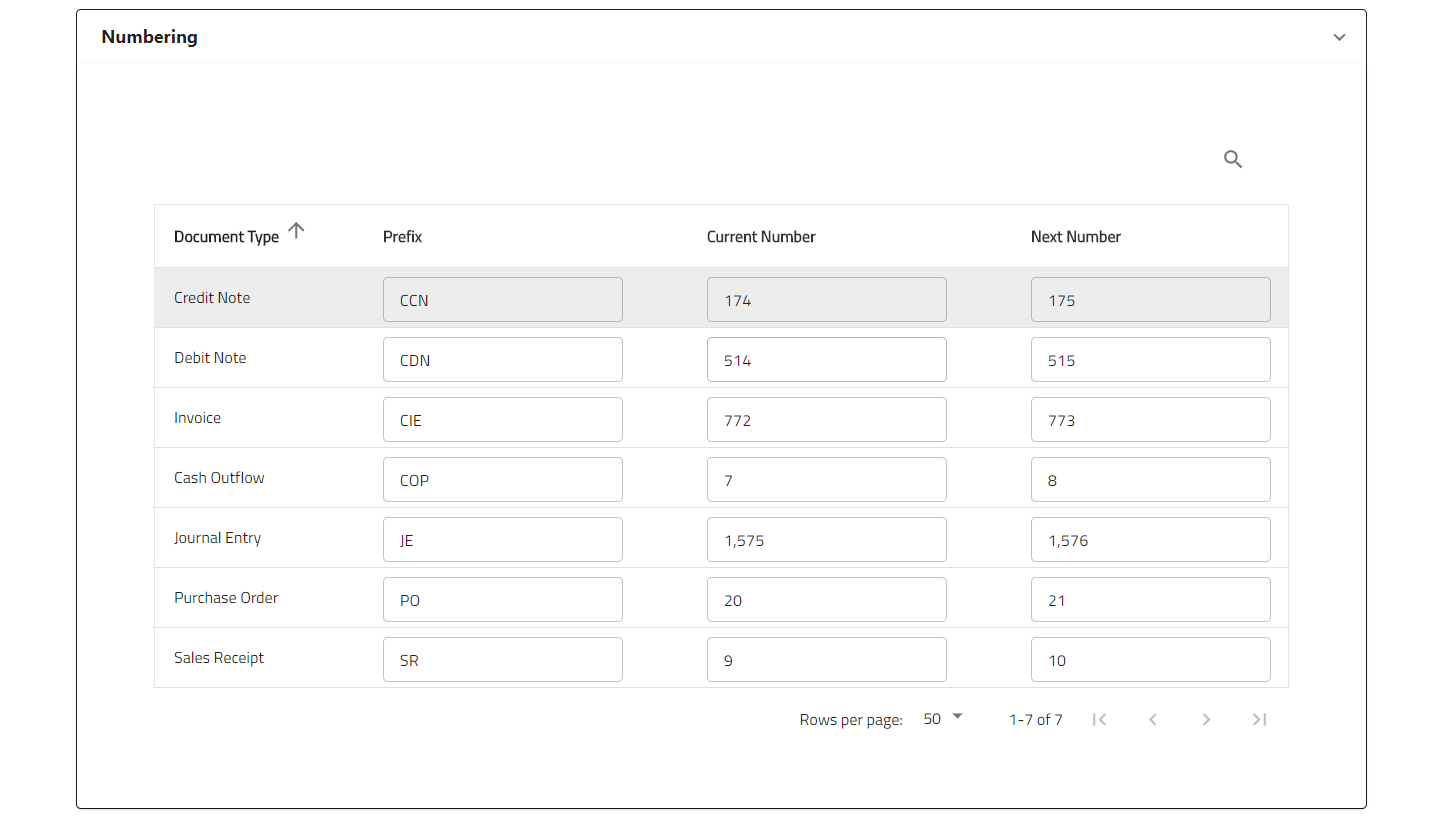This screenshot has width=1441, height=825.
Task: Select the Purchase Order prefix field
Action: point(502,600)
